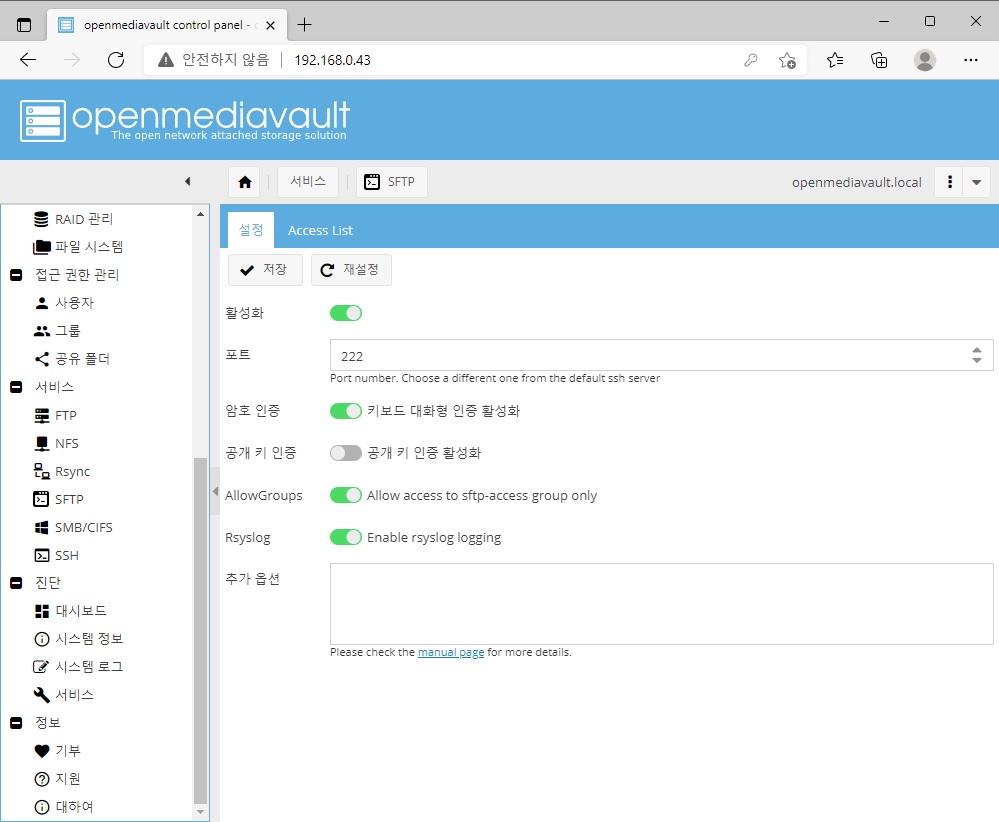This screenshot has width=999, height=822.
Task: Save settings with 저장 button
Action: pyautogui.click(x=265, y=270)
